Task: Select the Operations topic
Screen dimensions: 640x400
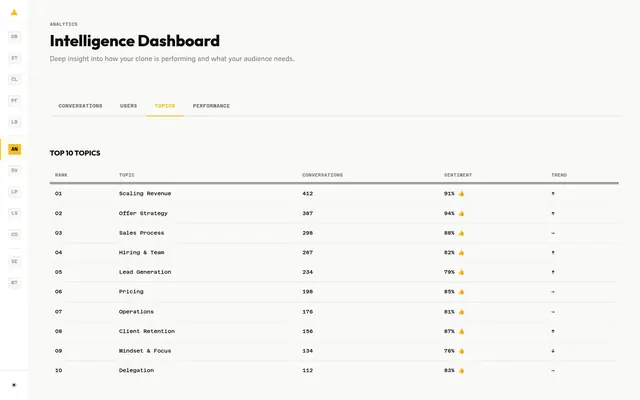Action: (x=136, y=312)
